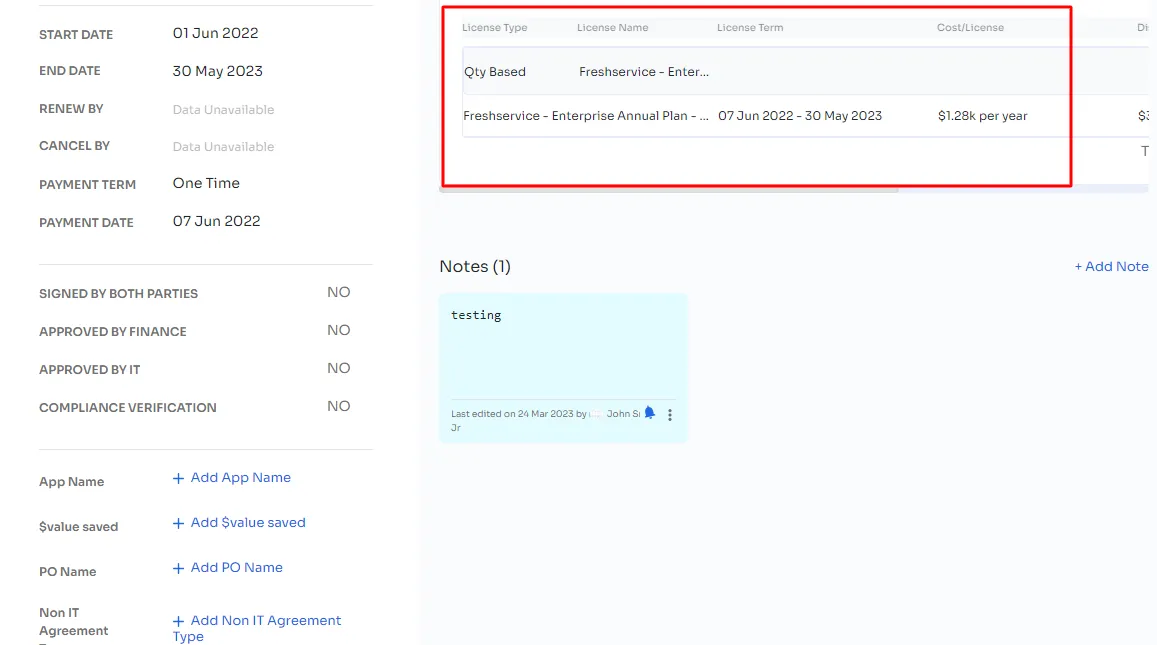
Task: Click the Add PO Name link
Action: click(236, 568)
